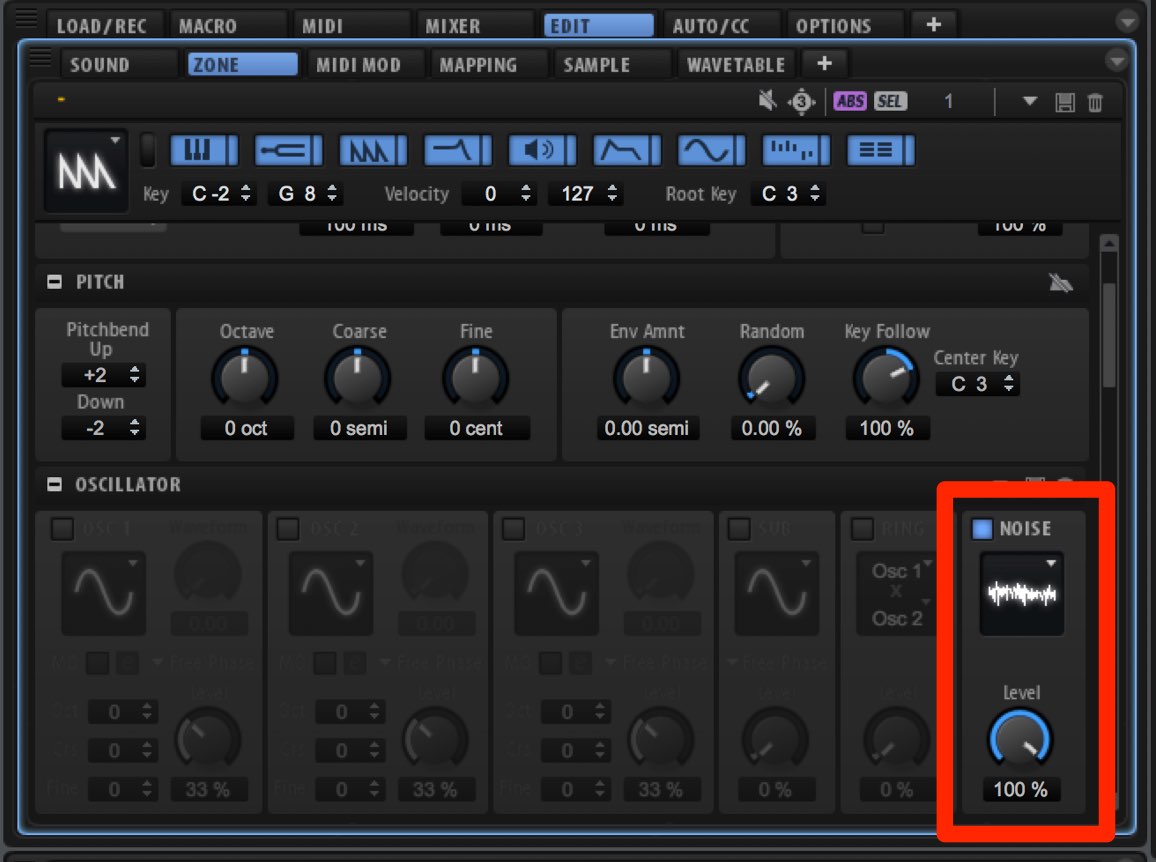Open the preset dropdown arrow next to save icon

[1030, 101]
